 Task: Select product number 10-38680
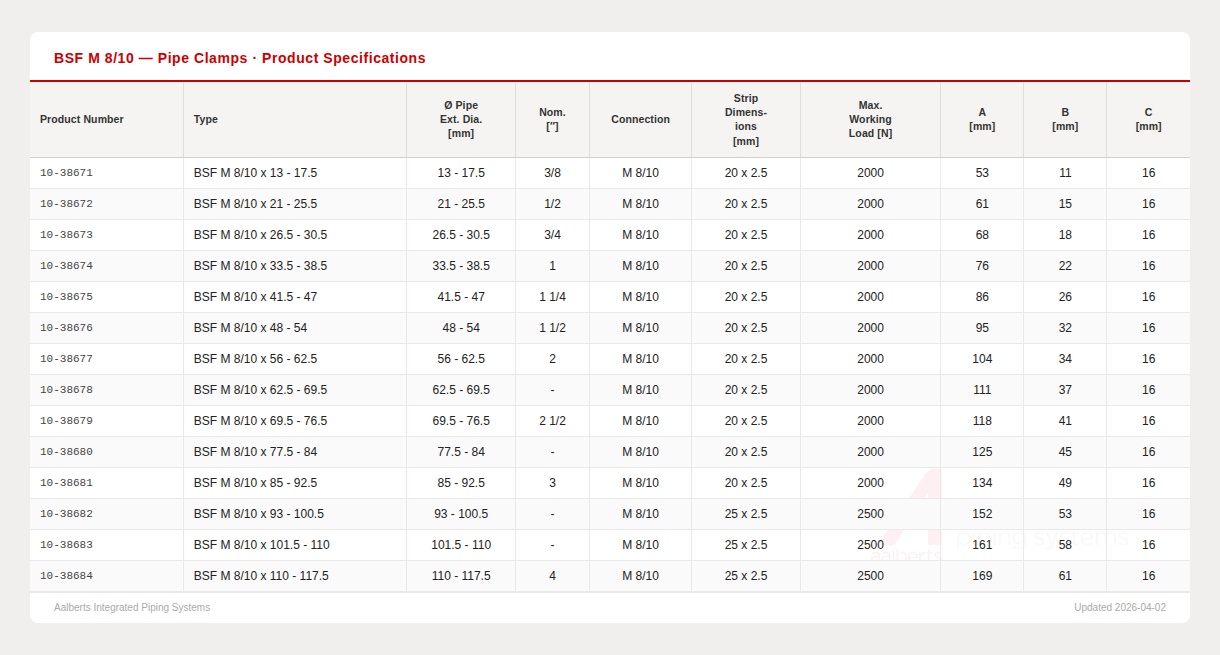(x=66, y=452)
